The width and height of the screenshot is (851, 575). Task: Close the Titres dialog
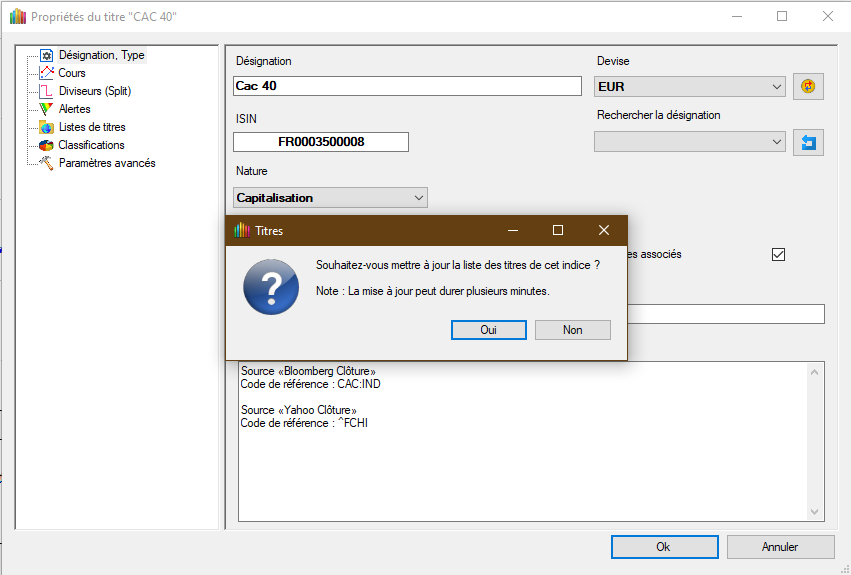(604, 230)
